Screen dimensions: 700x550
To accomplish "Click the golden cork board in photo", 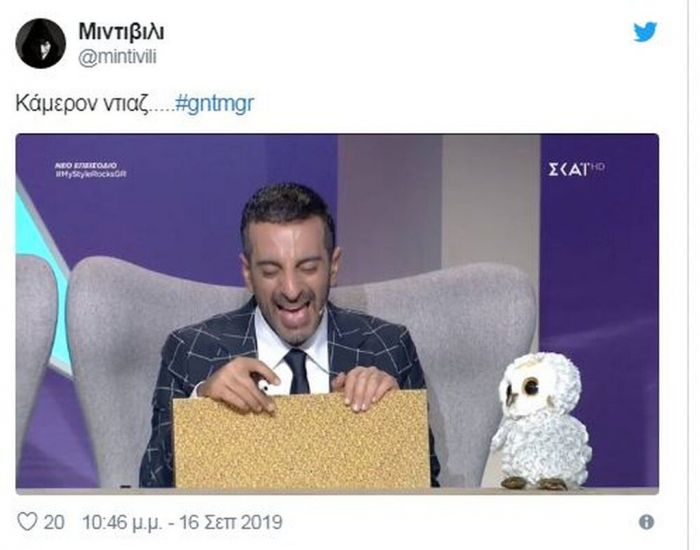I will (301, 440).
